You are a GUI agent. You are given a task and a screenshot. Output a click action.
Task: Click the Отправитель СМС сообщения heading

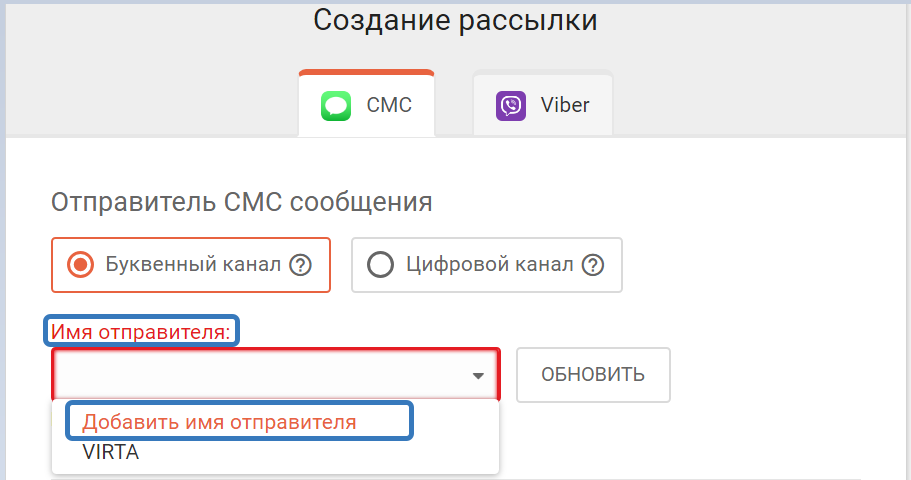tap(241, 202)
